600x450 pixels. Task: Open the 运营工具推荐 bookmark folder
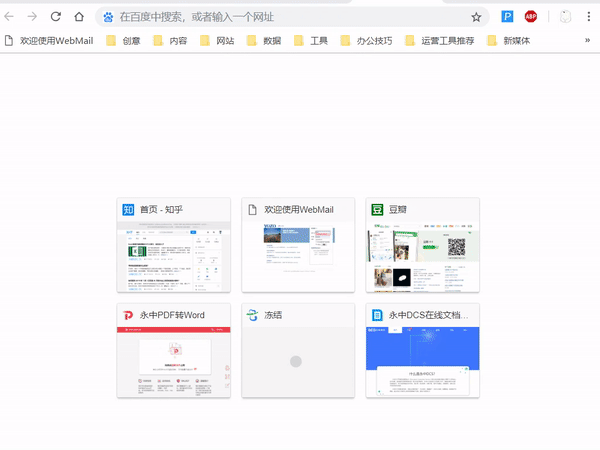pyautogui.click(x=440, y=41)
